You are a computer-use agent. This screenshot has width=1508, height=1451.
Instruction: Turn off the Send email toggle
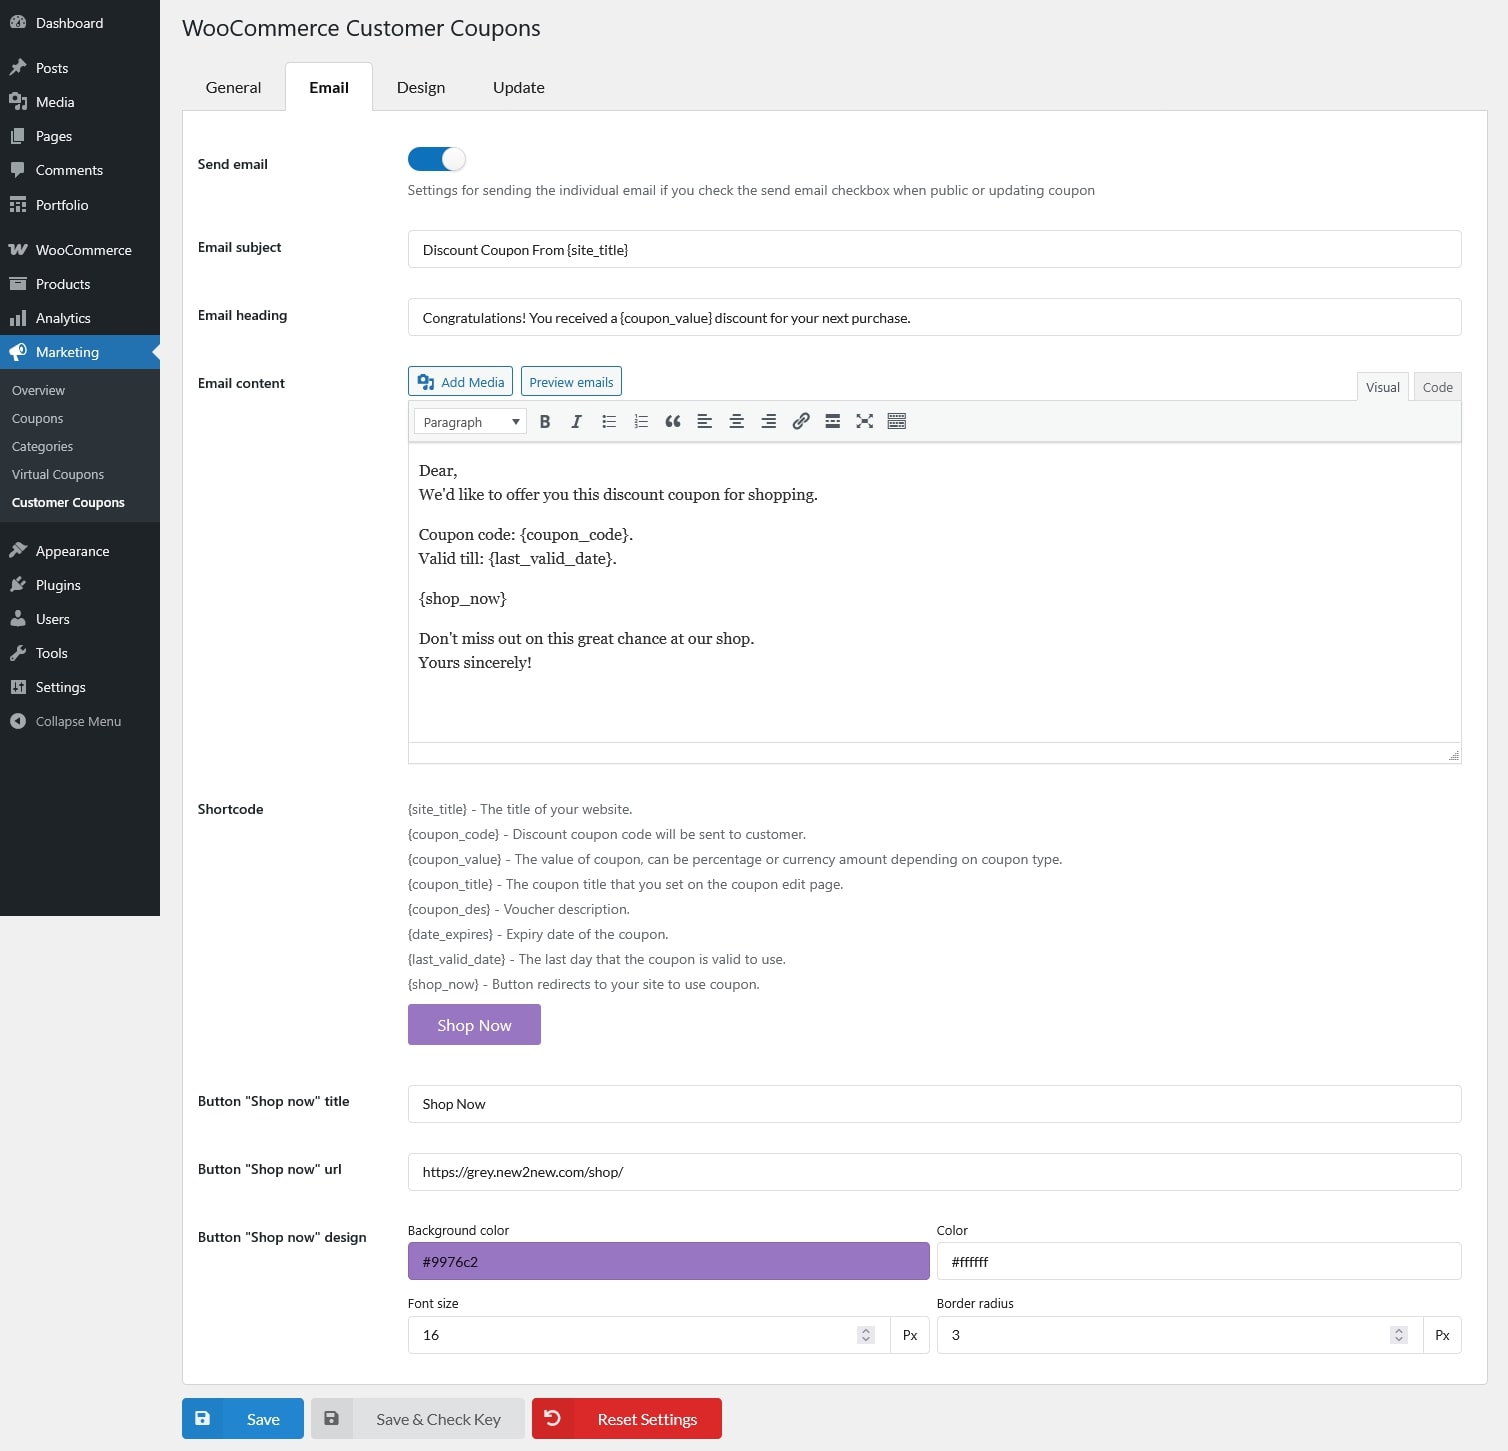click(437, 159)
